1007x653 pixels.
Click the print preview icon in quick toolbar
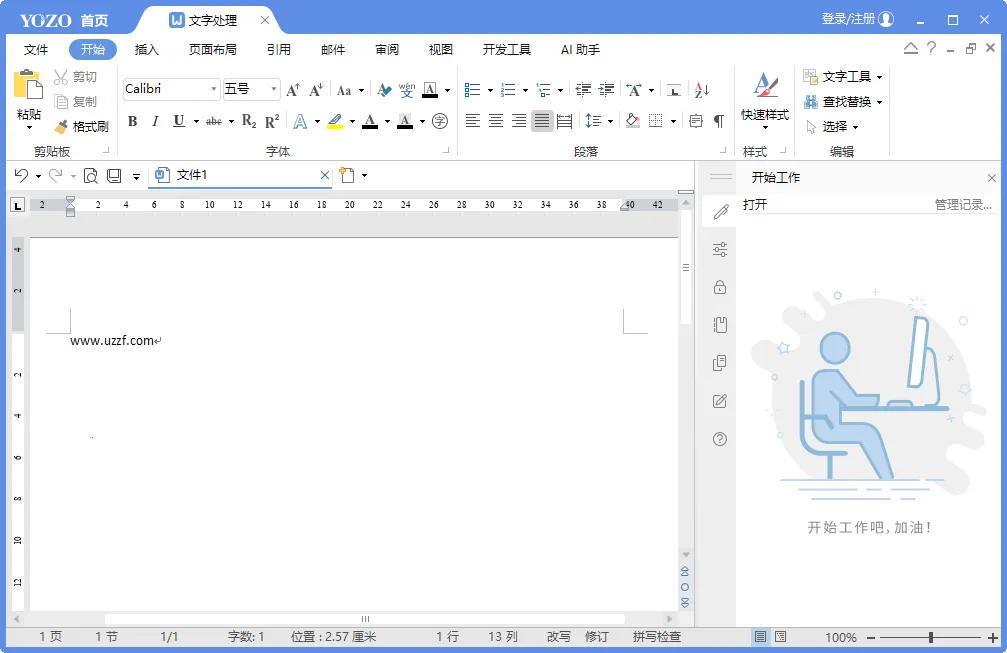coord(90,176)
